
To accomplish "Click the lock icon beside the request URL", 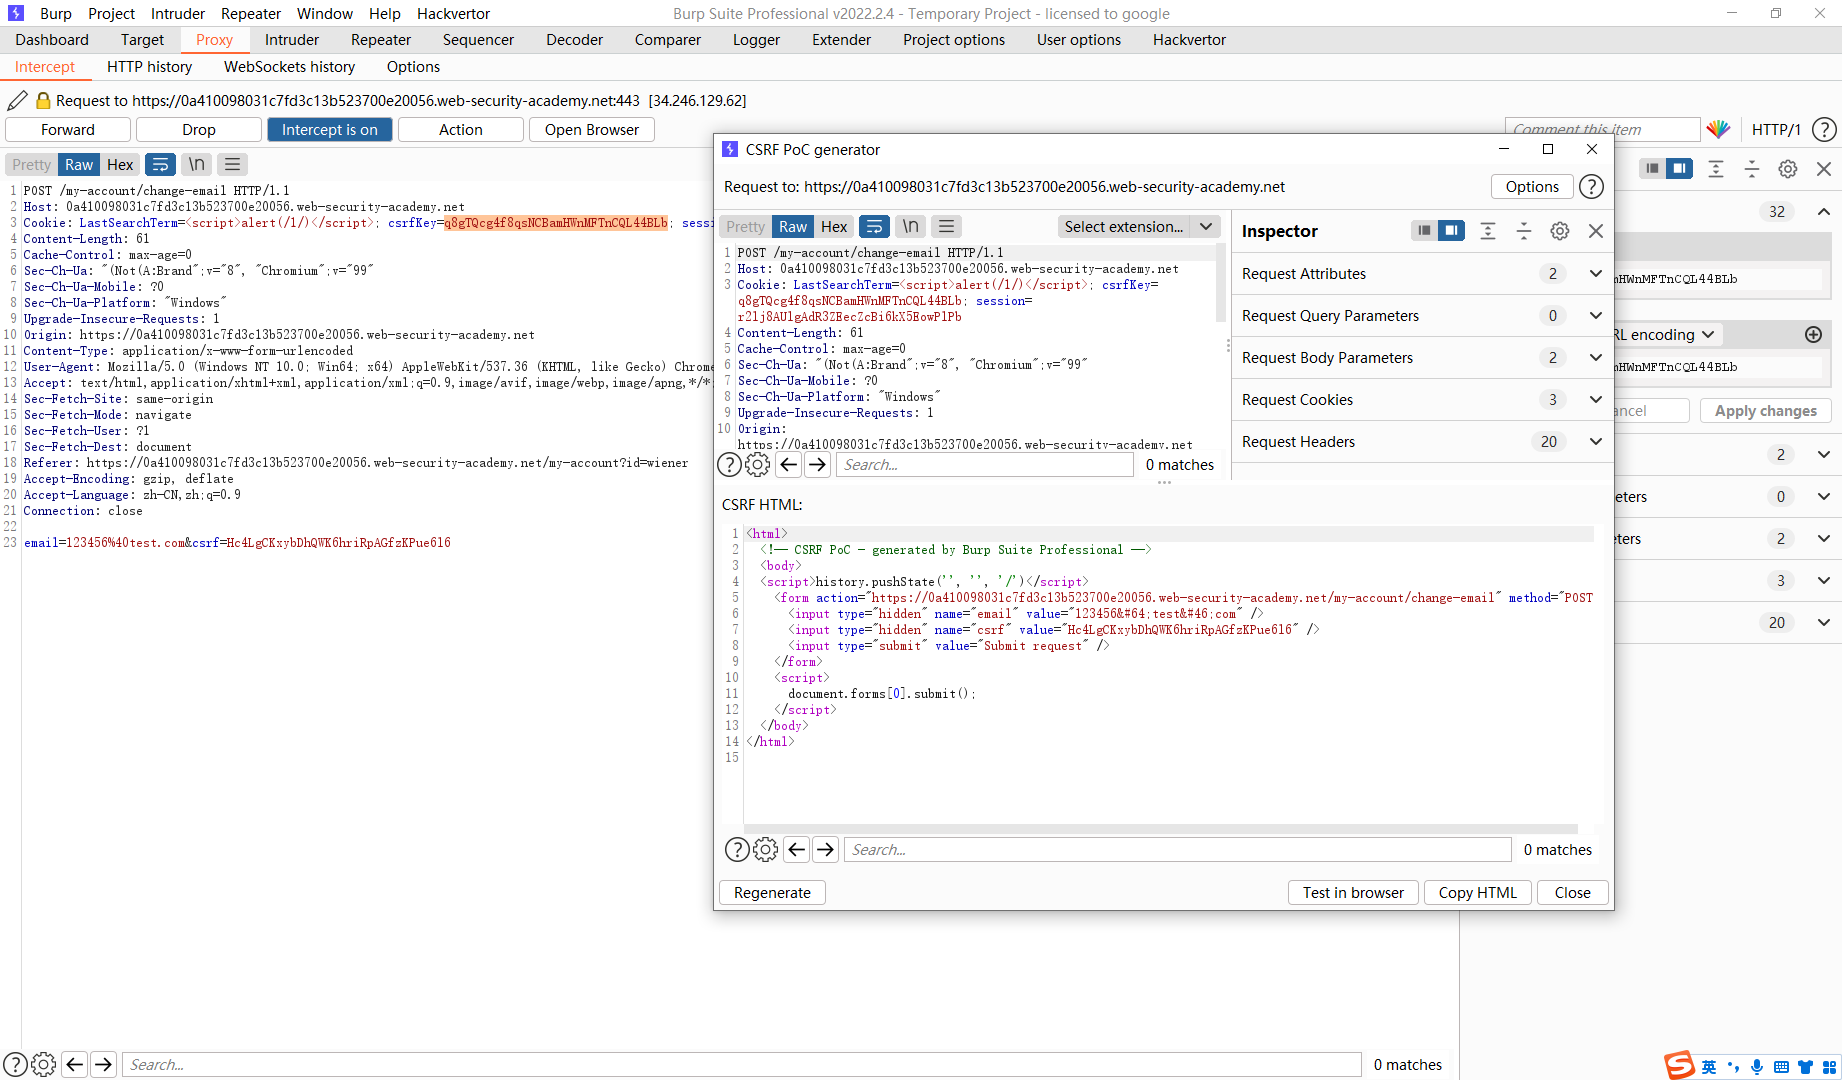I will (x=43, y=100).
